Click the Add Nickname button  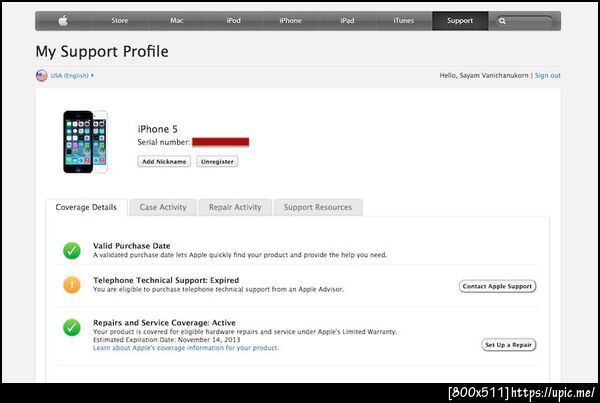point(164,162)
